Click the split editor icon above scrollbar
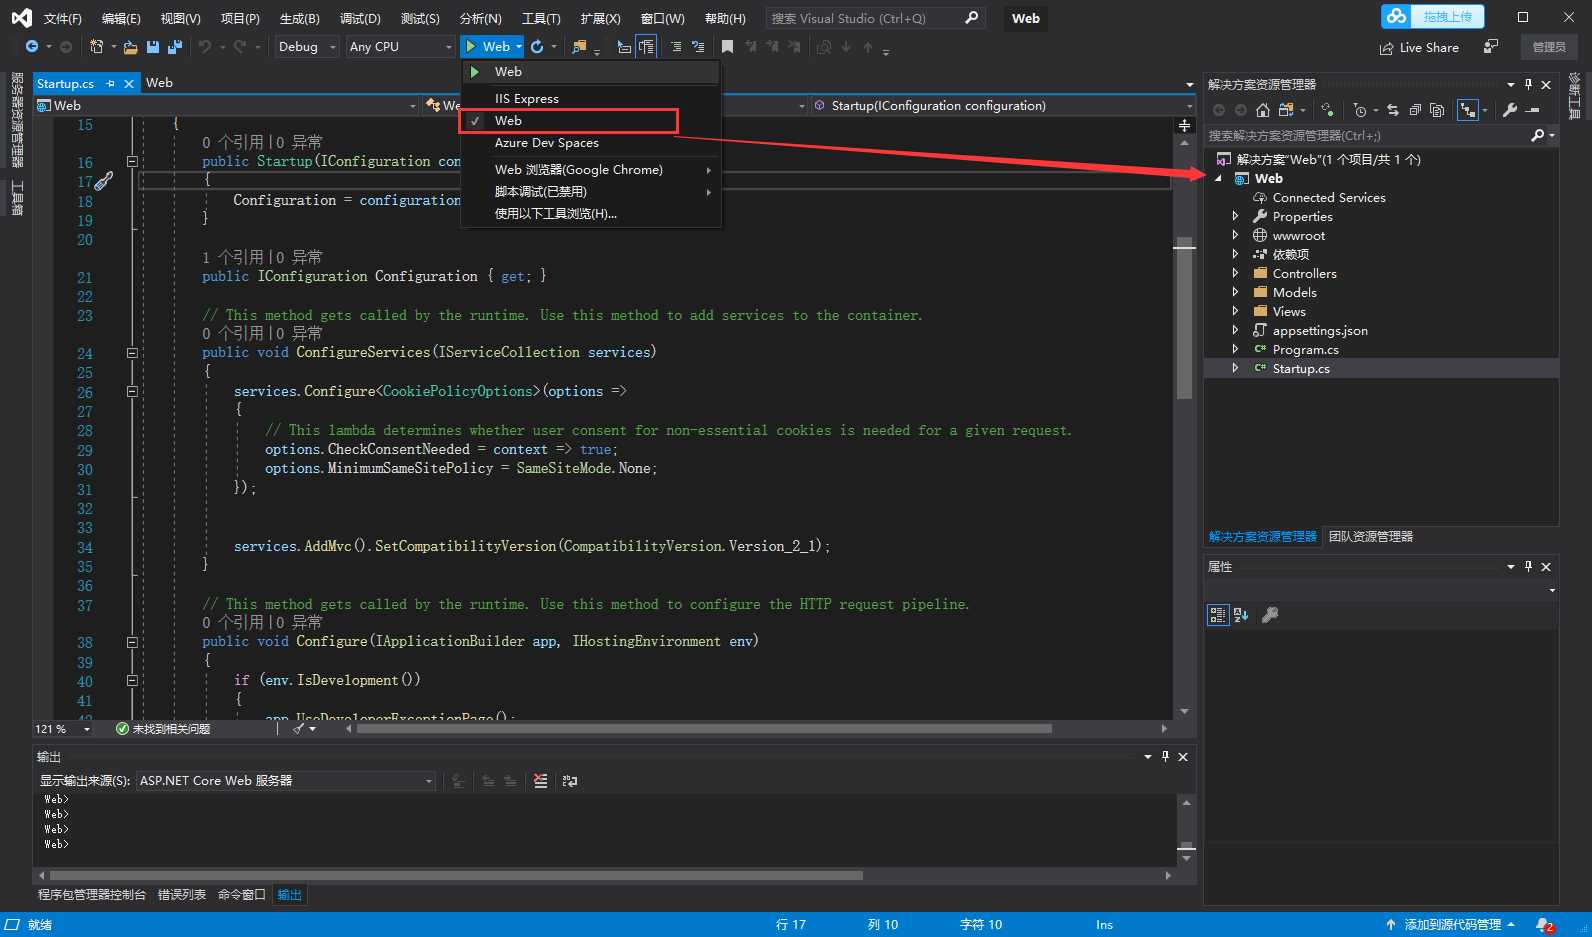Image resolution: width=1592 pixels, height=937 pixels. pyautogui.click(x=1184, y=125)
